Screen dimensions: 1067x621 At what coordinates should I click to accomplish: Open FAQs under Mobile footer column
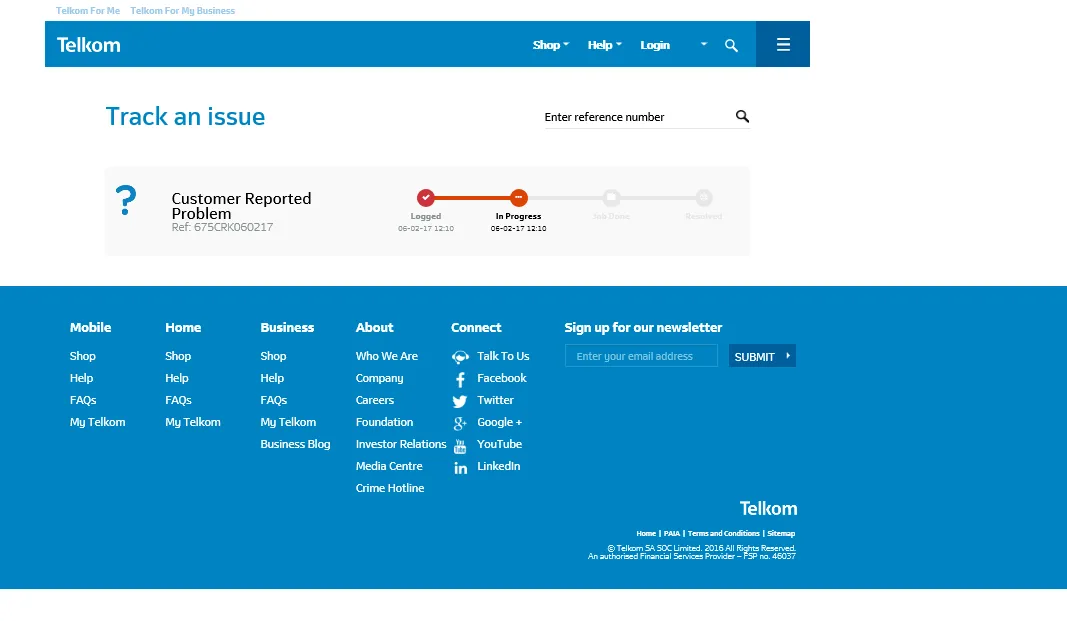tap(83, 400)
